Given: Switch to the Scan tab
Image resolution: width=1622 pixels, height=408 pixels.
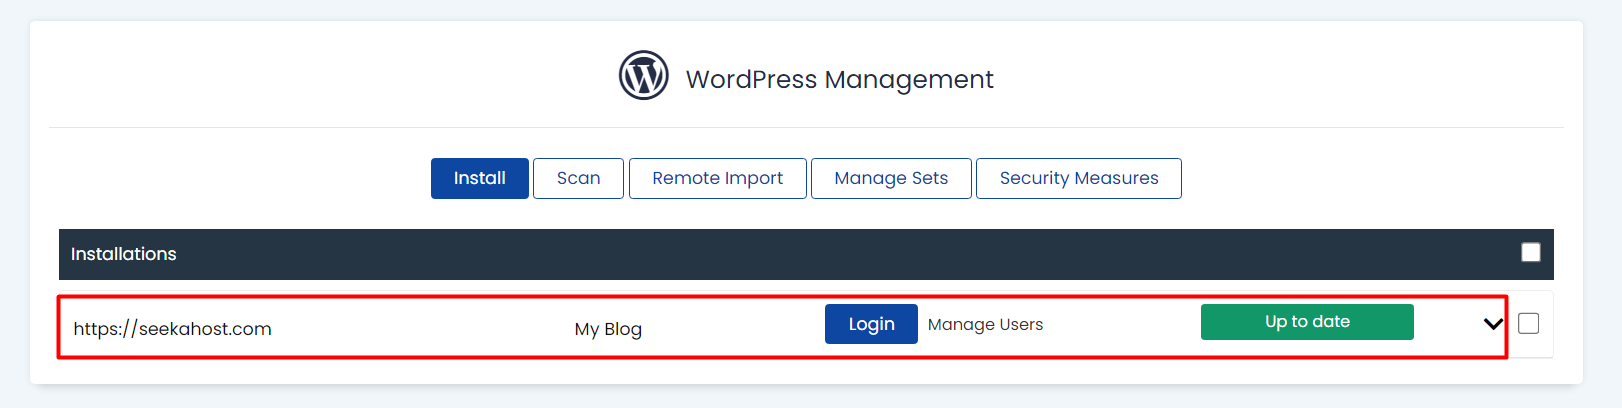Looking at the screenshot, I should click(x=578, y=178).
